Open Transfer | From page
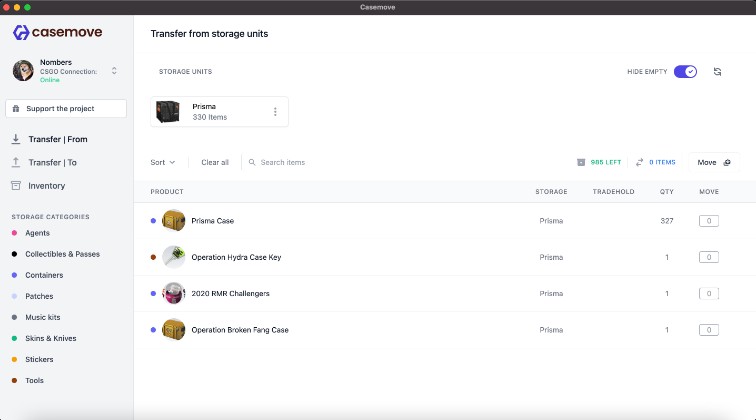The height and width of the screenshot is (420, 756). [x=58, y=139]
